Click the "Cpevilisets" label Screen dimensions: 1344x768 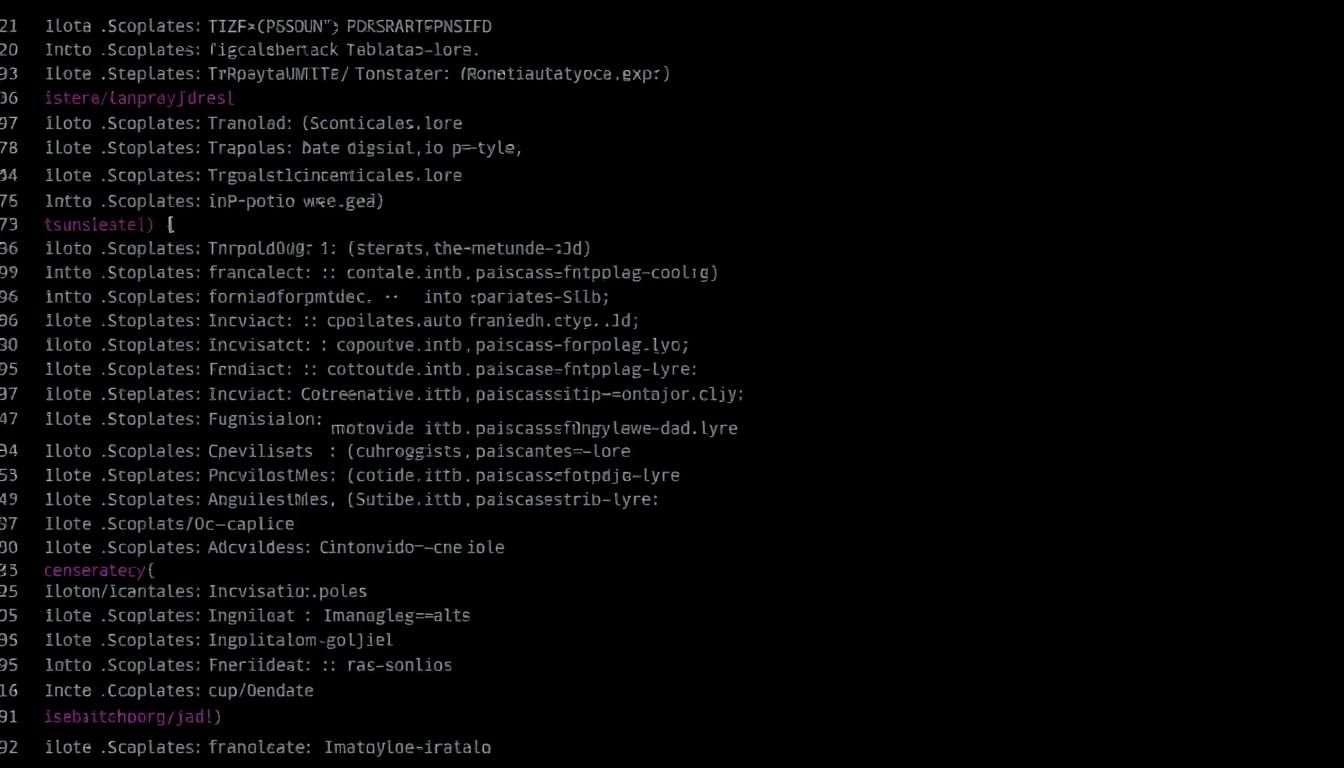click(259, 451)
